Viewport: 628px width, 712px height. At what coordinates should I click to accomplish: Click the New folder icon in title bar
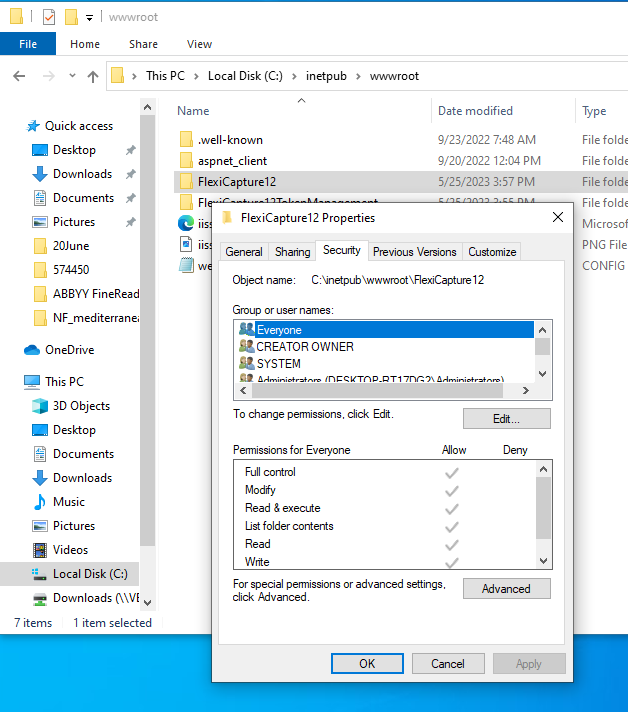coord(71,17)
